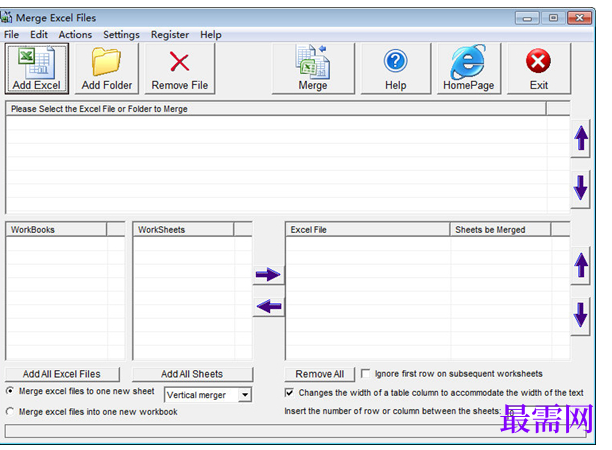The height and width of the screenshot is (450, 612).
Task: Click the WorkSheets column header
Action: click(183, 229)
